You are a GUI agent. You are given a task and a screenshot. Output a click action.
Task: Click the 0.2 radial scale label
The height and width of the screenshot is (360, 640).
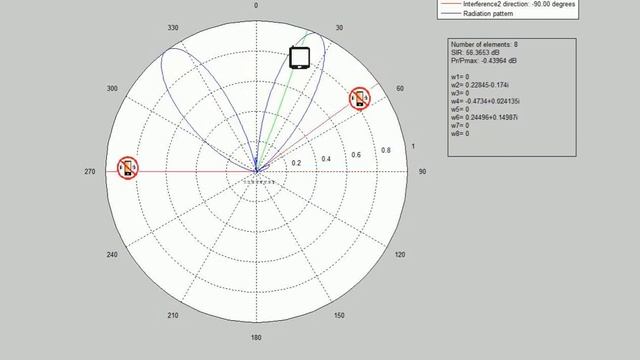pos(296,163)
